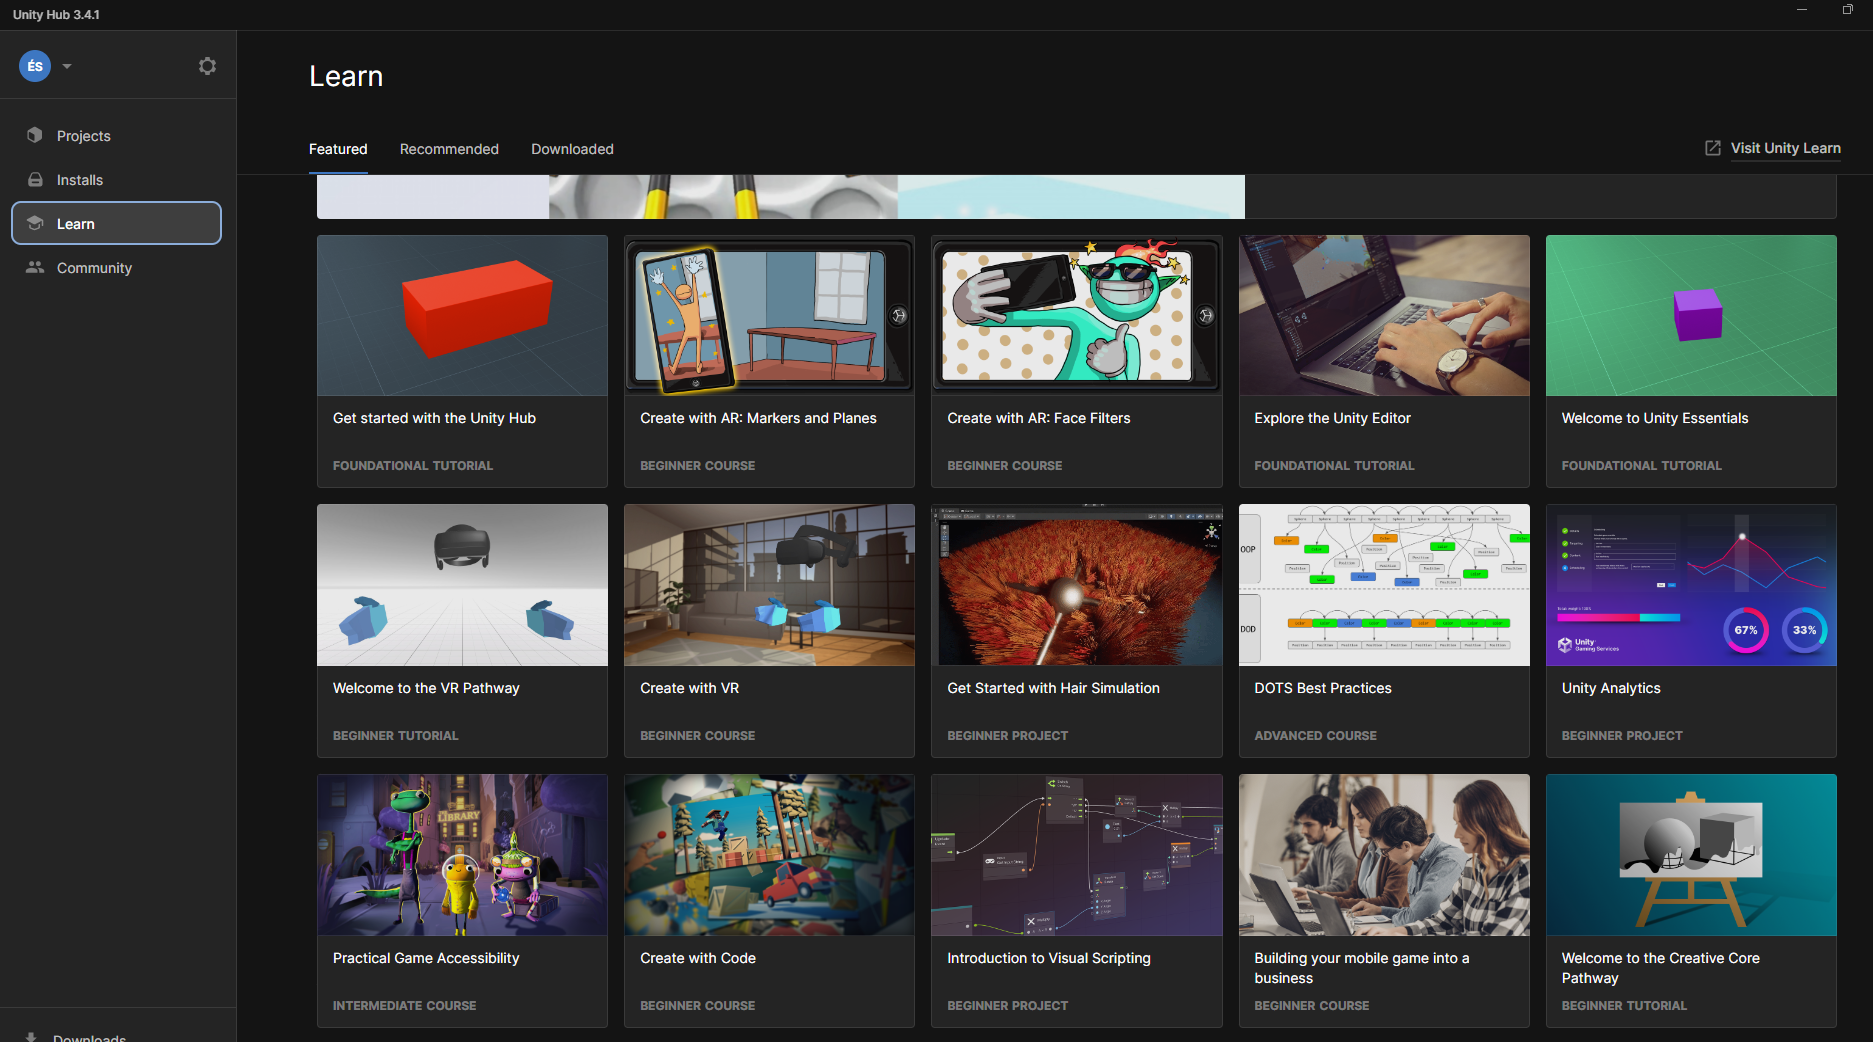
Task: Open Welcome to the Creative Core Pathway
Action: point(1691,900)
